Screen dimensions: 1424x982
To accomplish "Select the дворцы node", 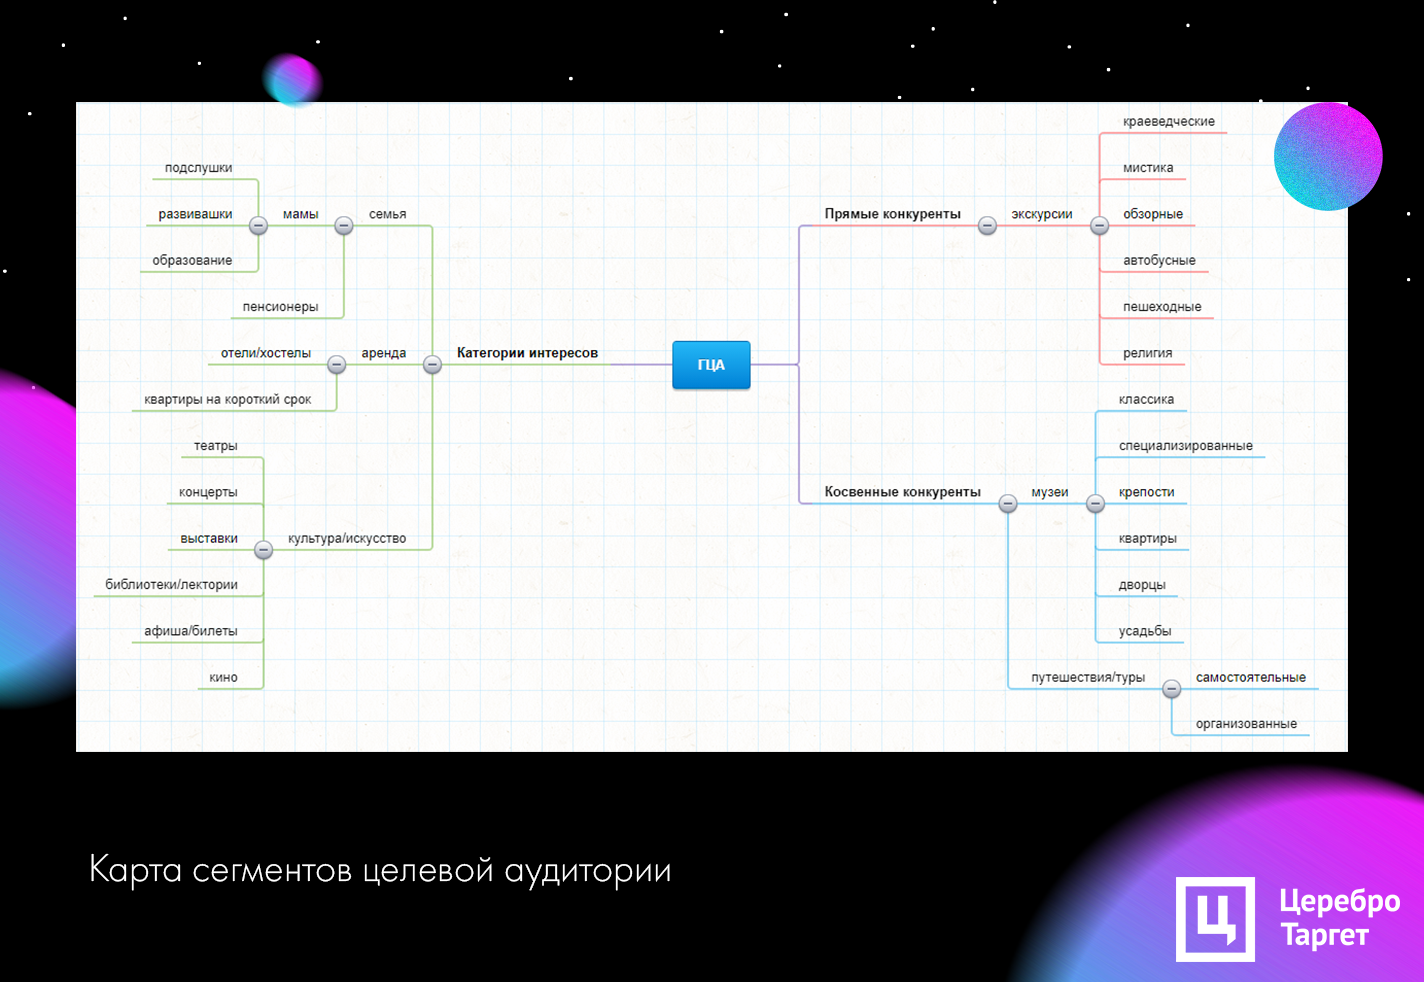I will pos(1142,585).
